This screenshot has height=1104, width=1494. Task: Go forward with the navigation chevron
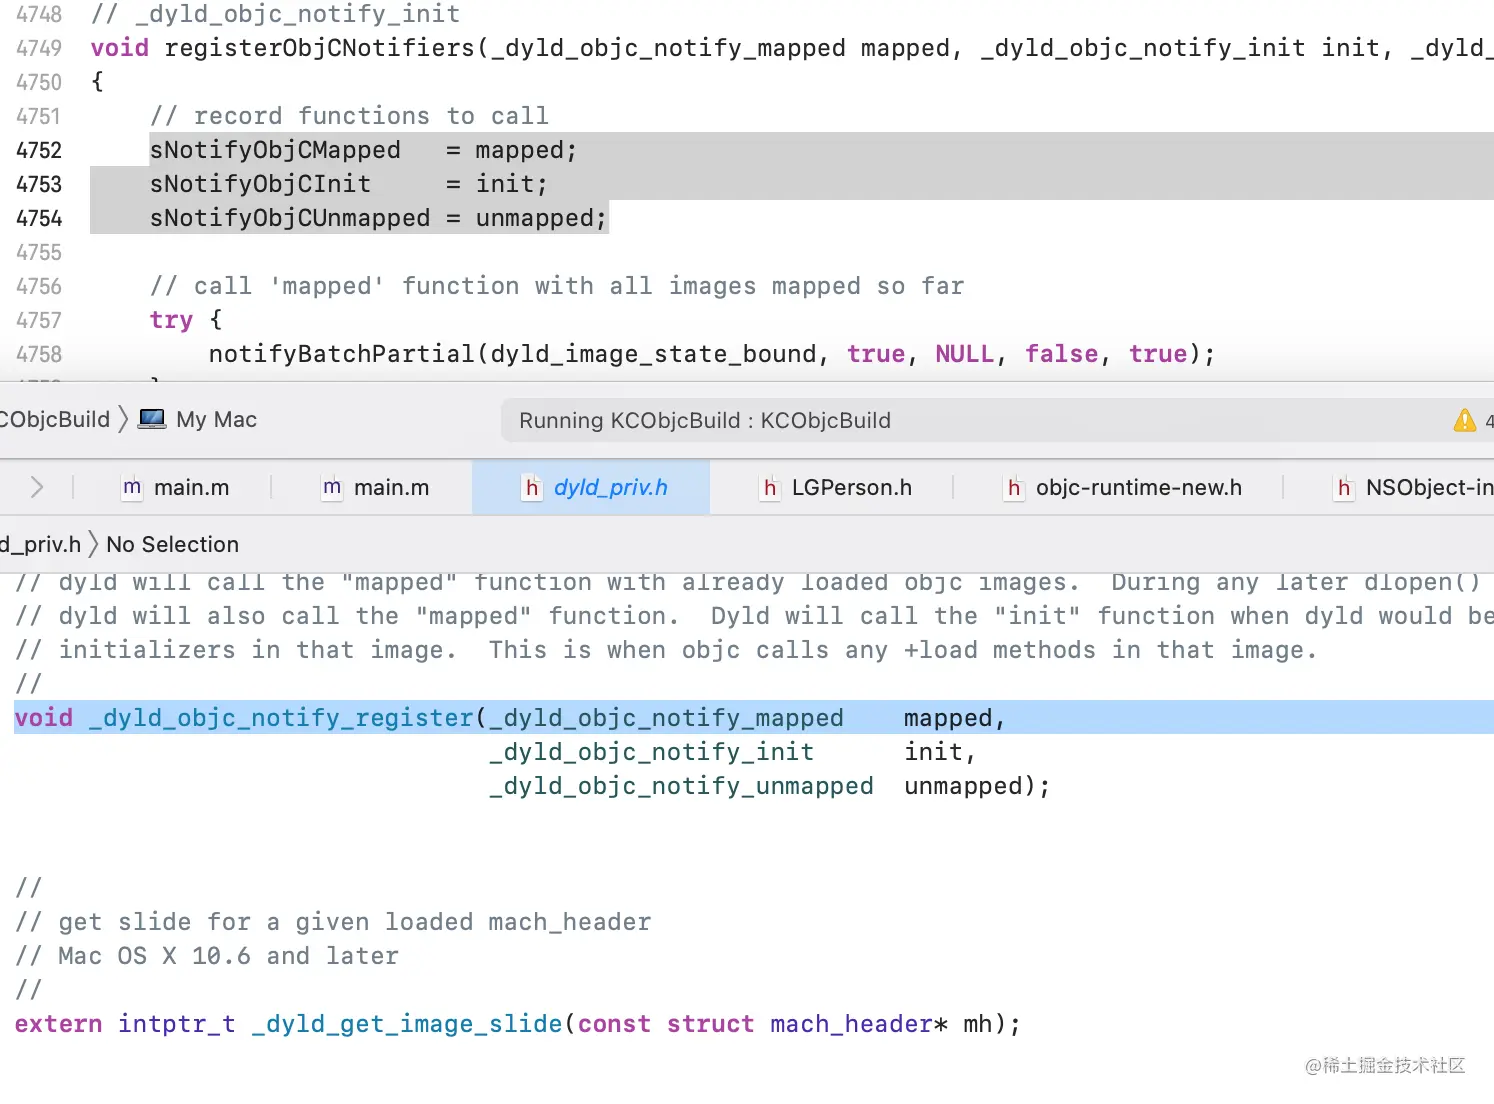pyautogui.click(x=37, y=487)
